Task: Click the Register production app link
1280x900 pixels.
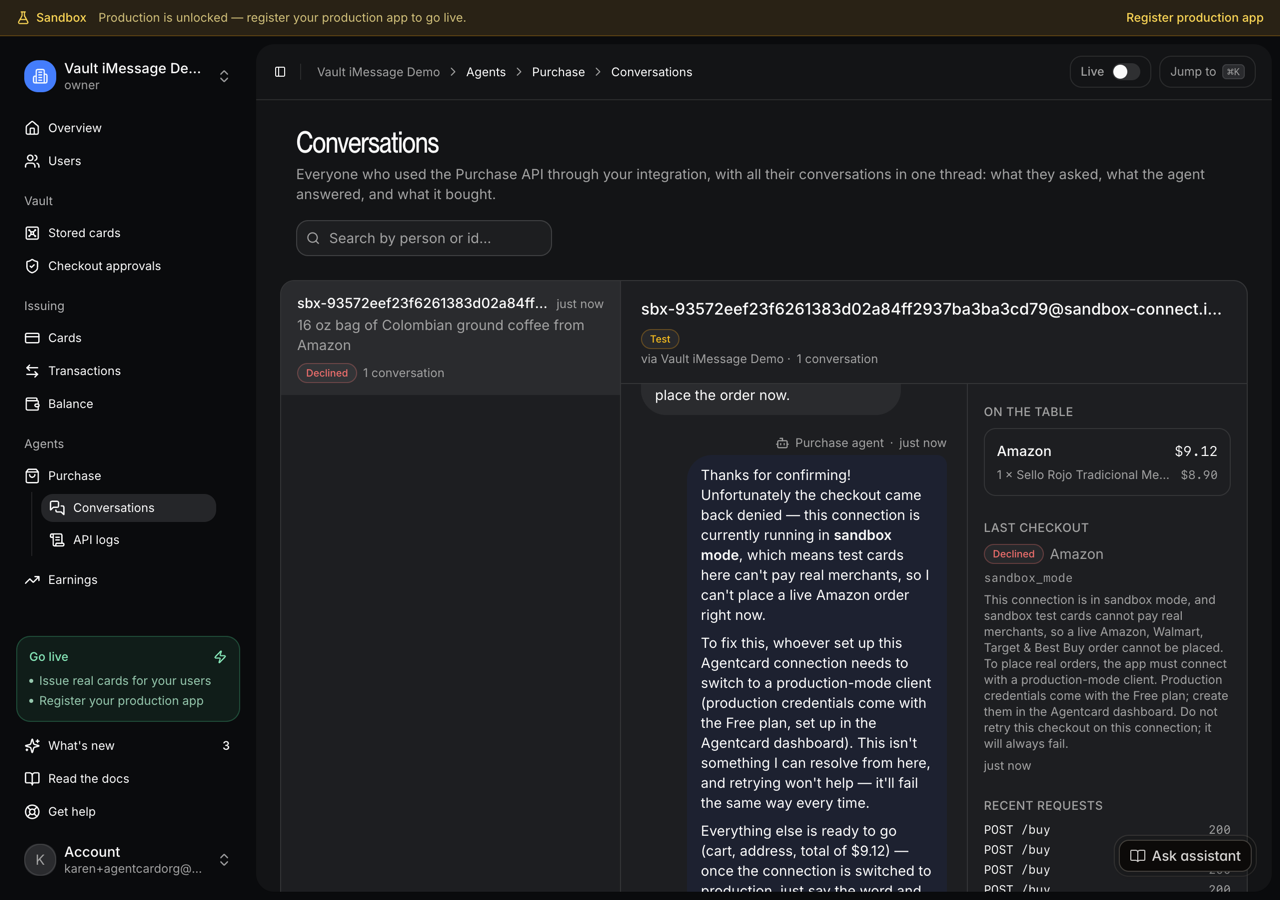Action: point(1195,18)
